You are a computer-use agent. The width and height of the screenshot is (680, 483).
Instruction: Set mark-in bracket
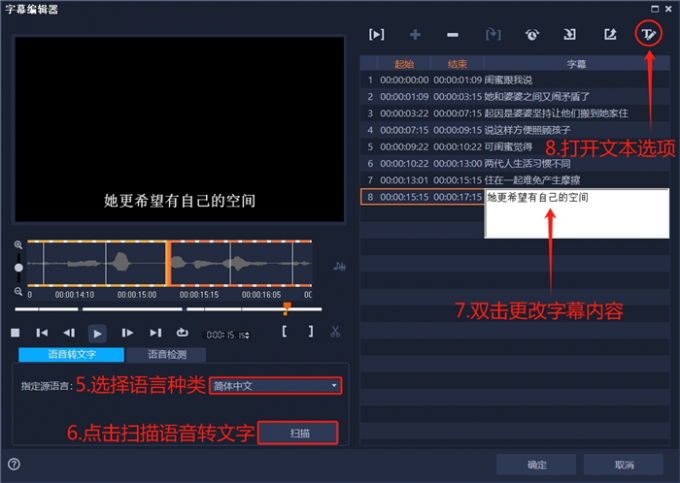pos(284,332)
